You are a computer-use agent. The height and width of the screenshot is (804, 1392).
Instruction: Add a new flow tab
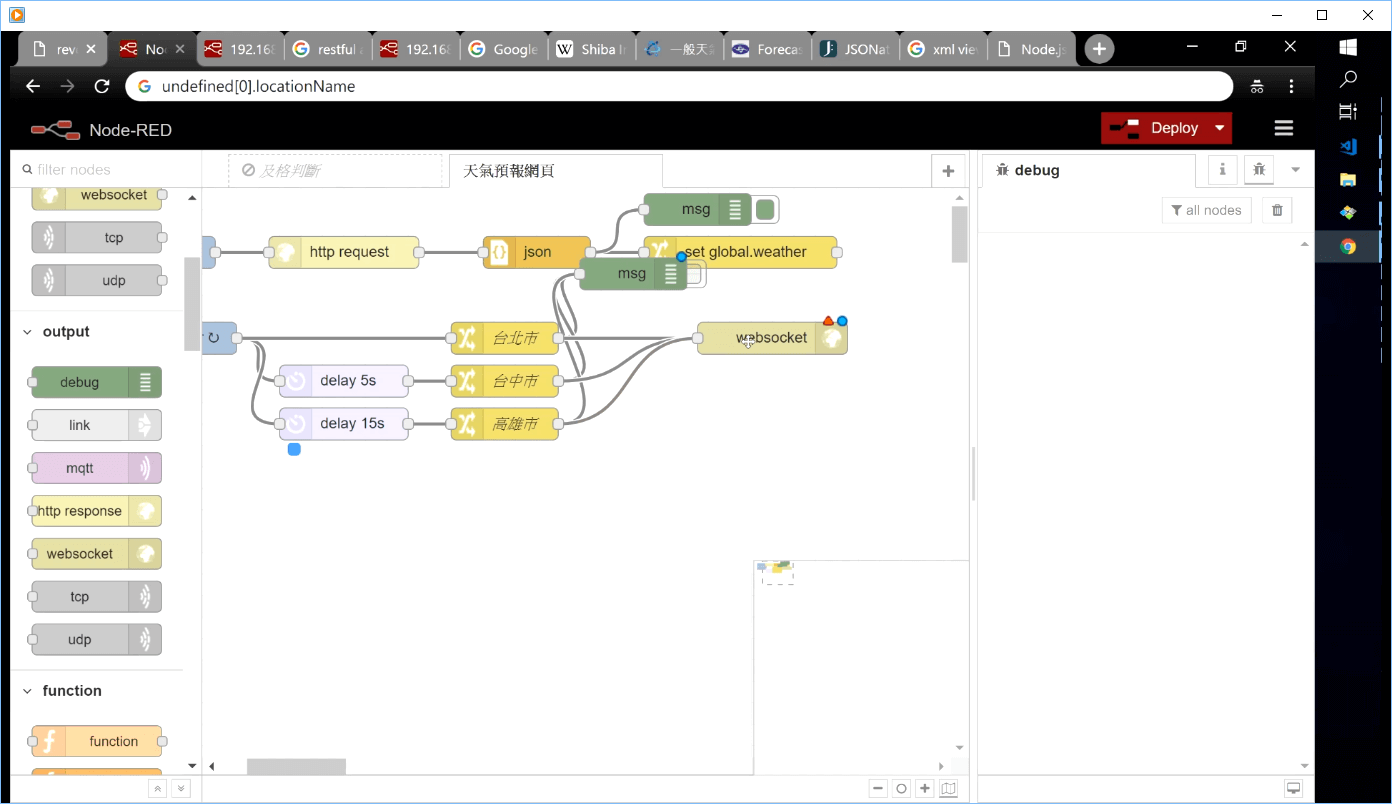tap(948, 171)
